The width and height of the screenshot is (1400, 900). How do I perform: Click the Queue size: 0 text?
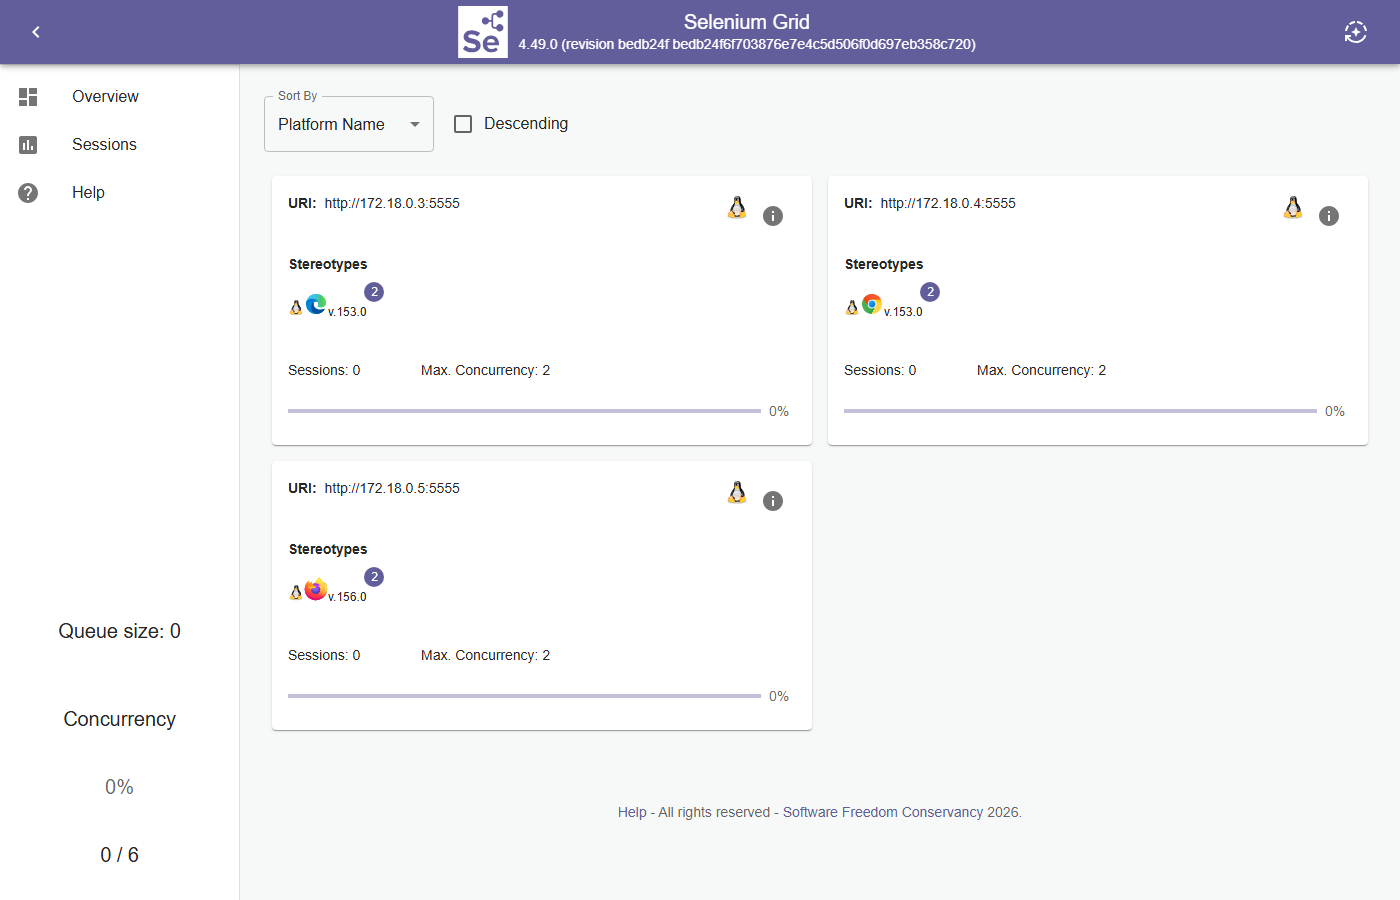coord(120,631)
